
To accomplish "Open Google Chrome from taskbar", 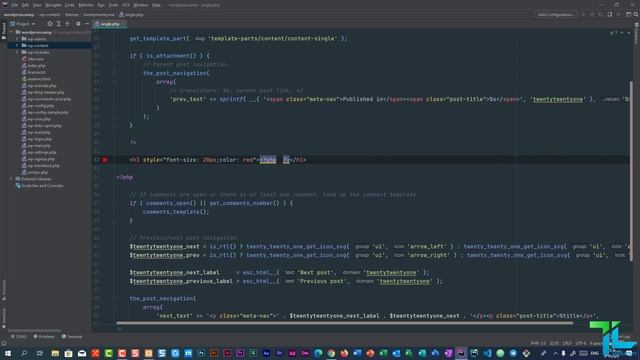I will click(331, 353).
